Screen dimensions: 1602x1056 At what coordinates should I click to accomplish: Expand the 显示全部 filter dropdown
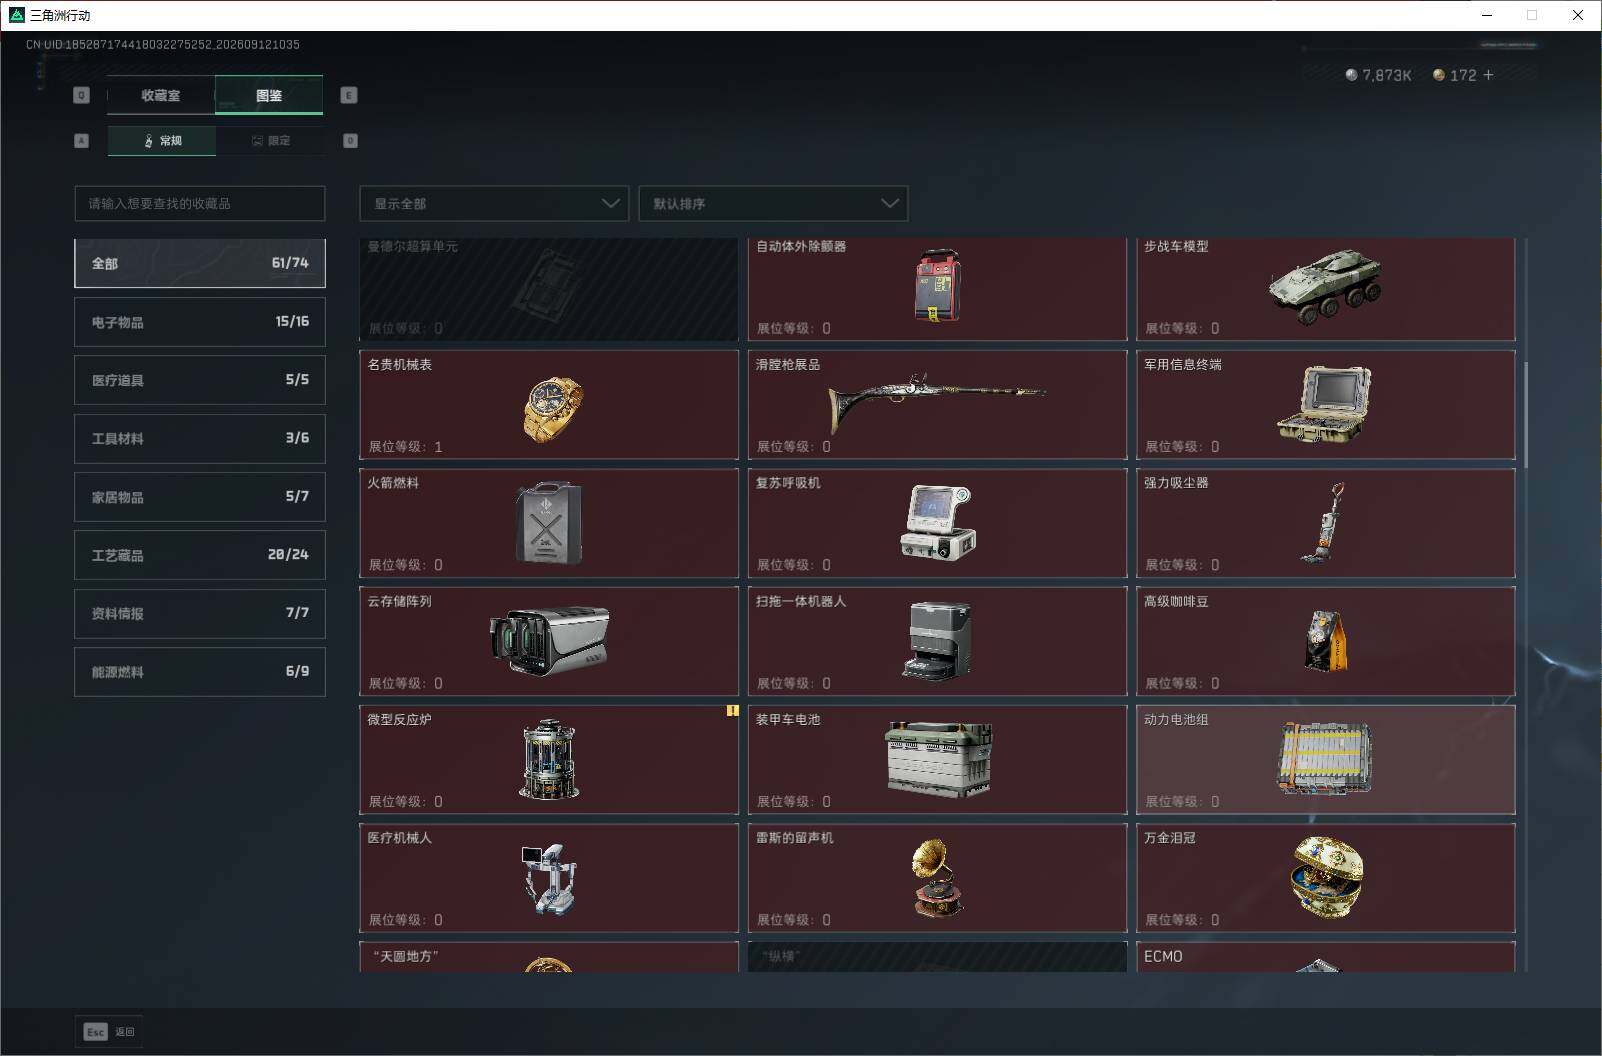[494, 203]
